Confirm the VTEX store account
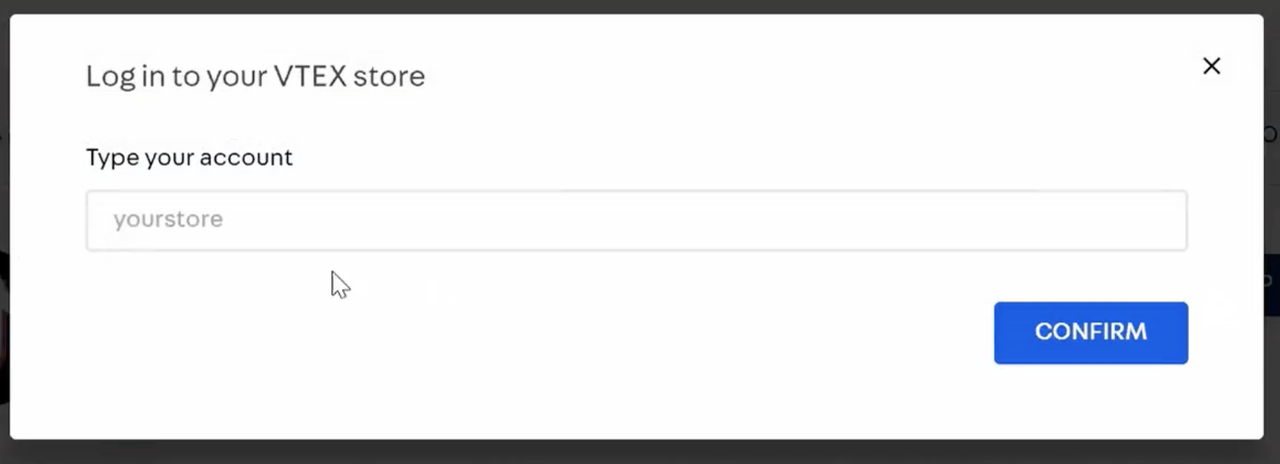 1091,333
